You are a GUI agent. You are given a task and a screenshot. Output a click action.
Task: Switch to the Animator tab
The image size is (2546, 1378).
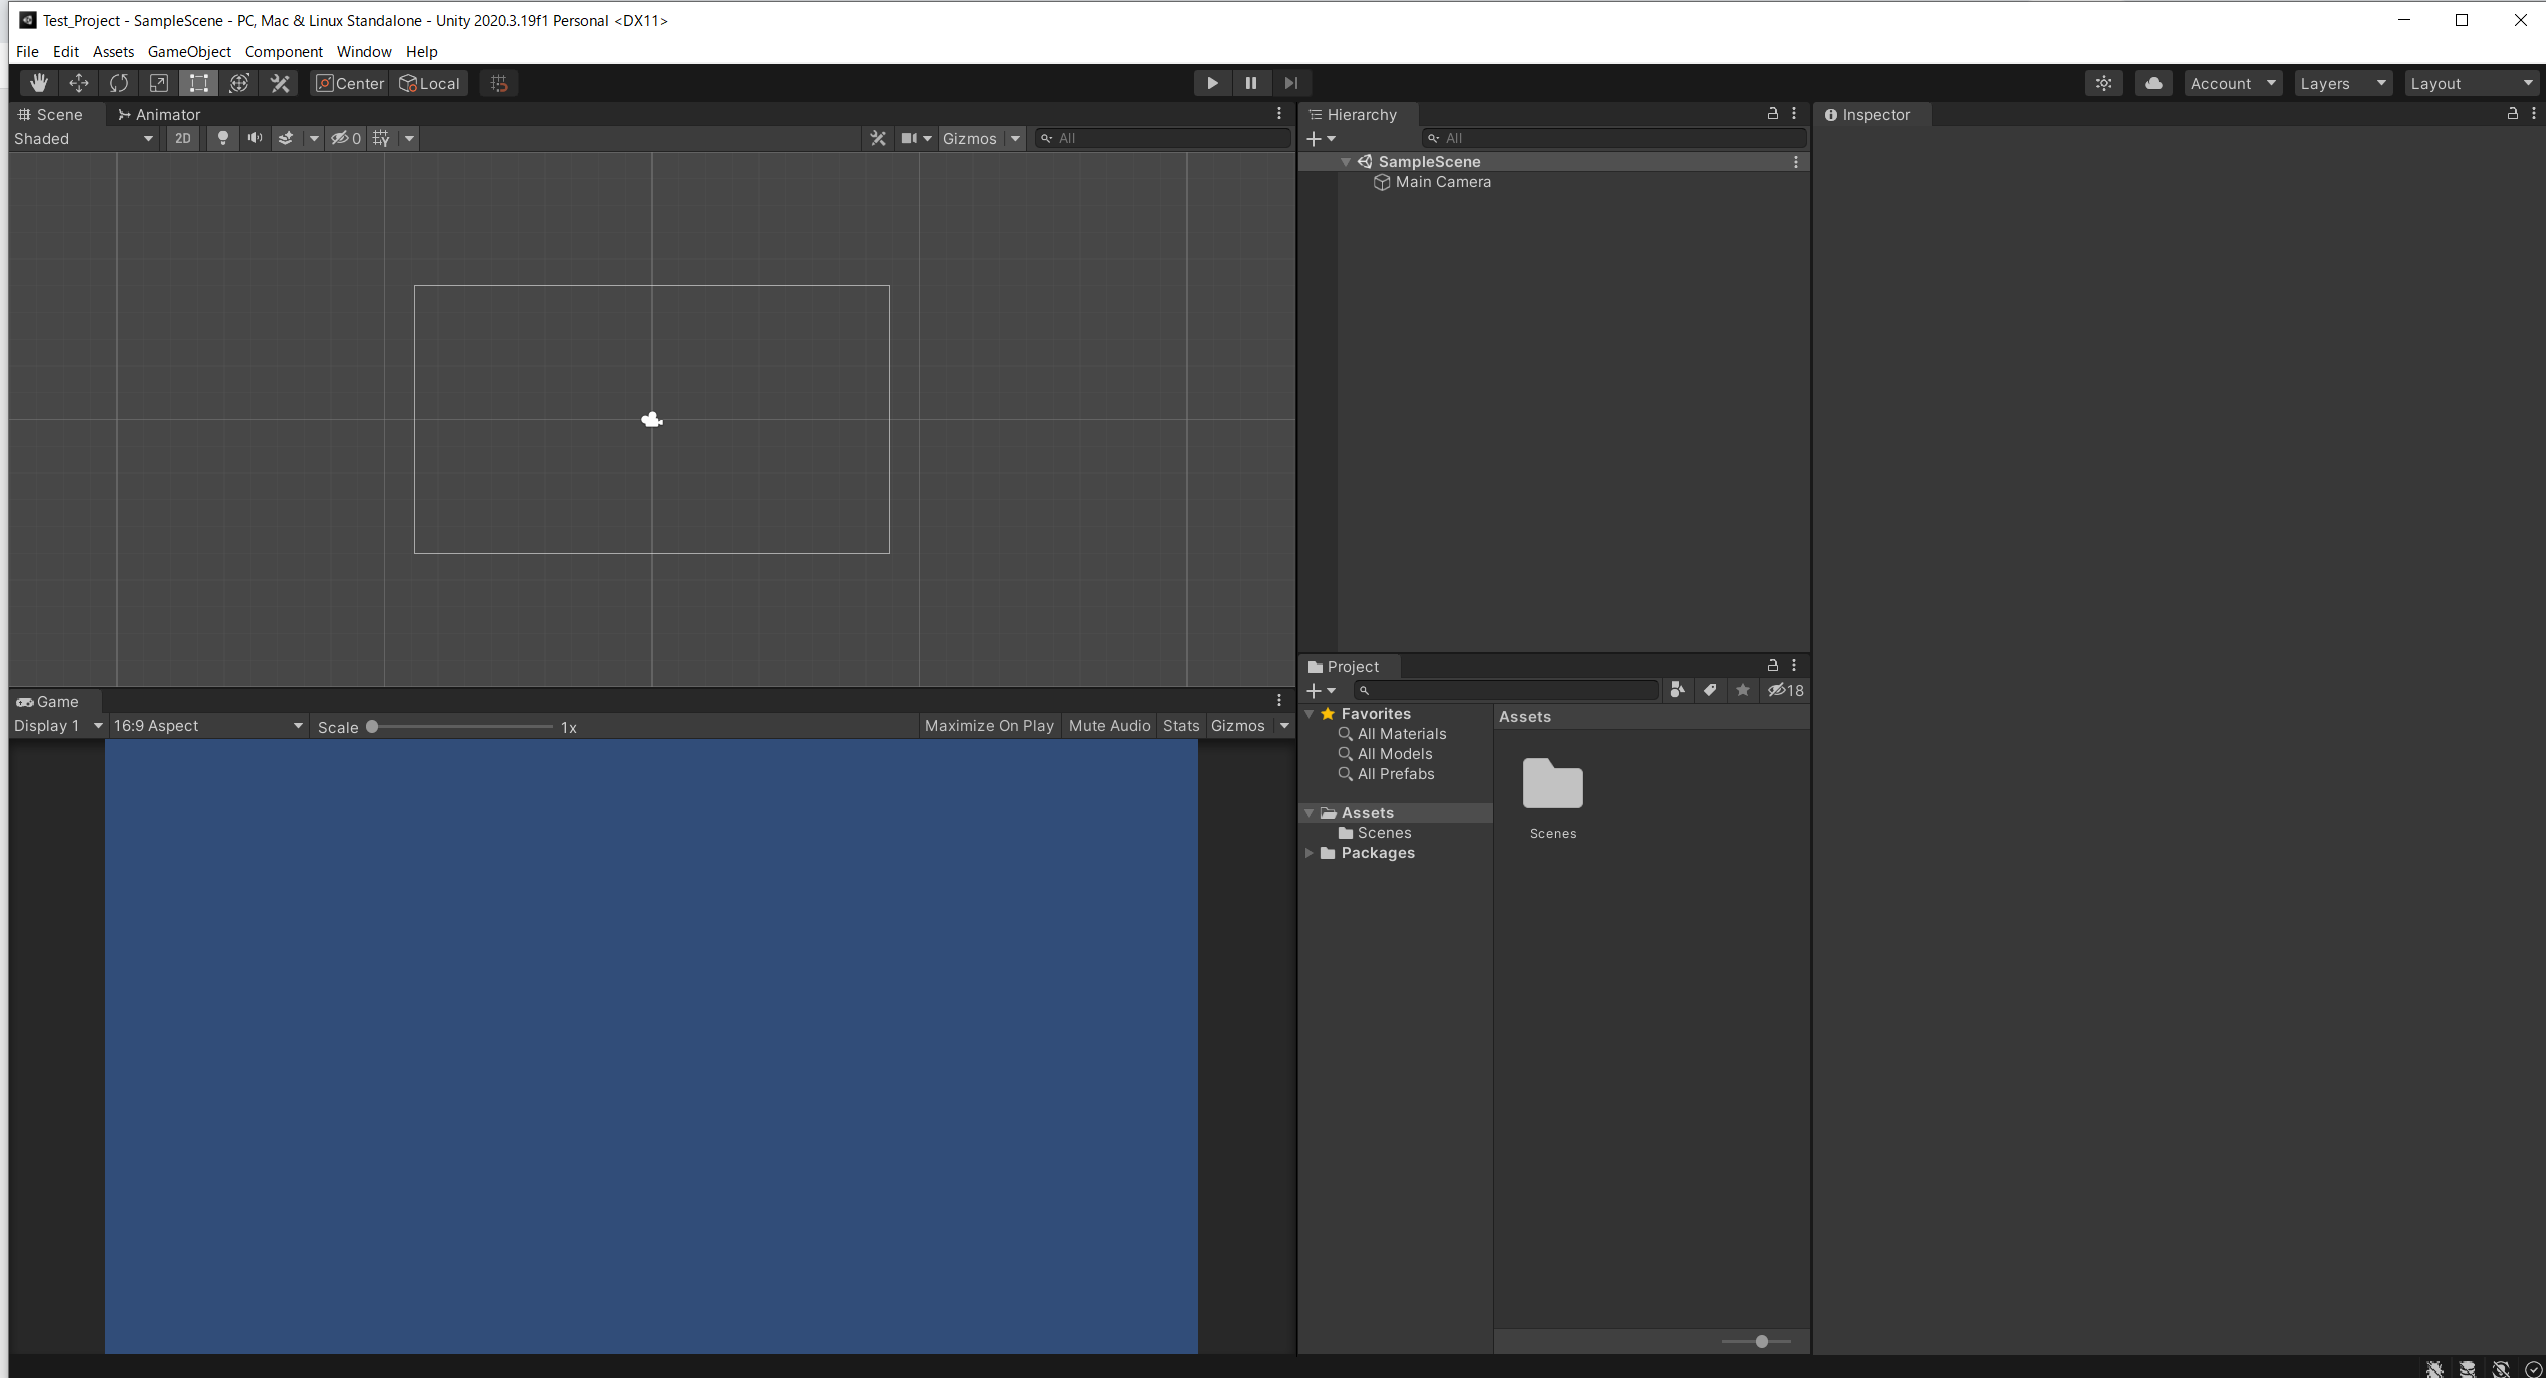[159, 114]
